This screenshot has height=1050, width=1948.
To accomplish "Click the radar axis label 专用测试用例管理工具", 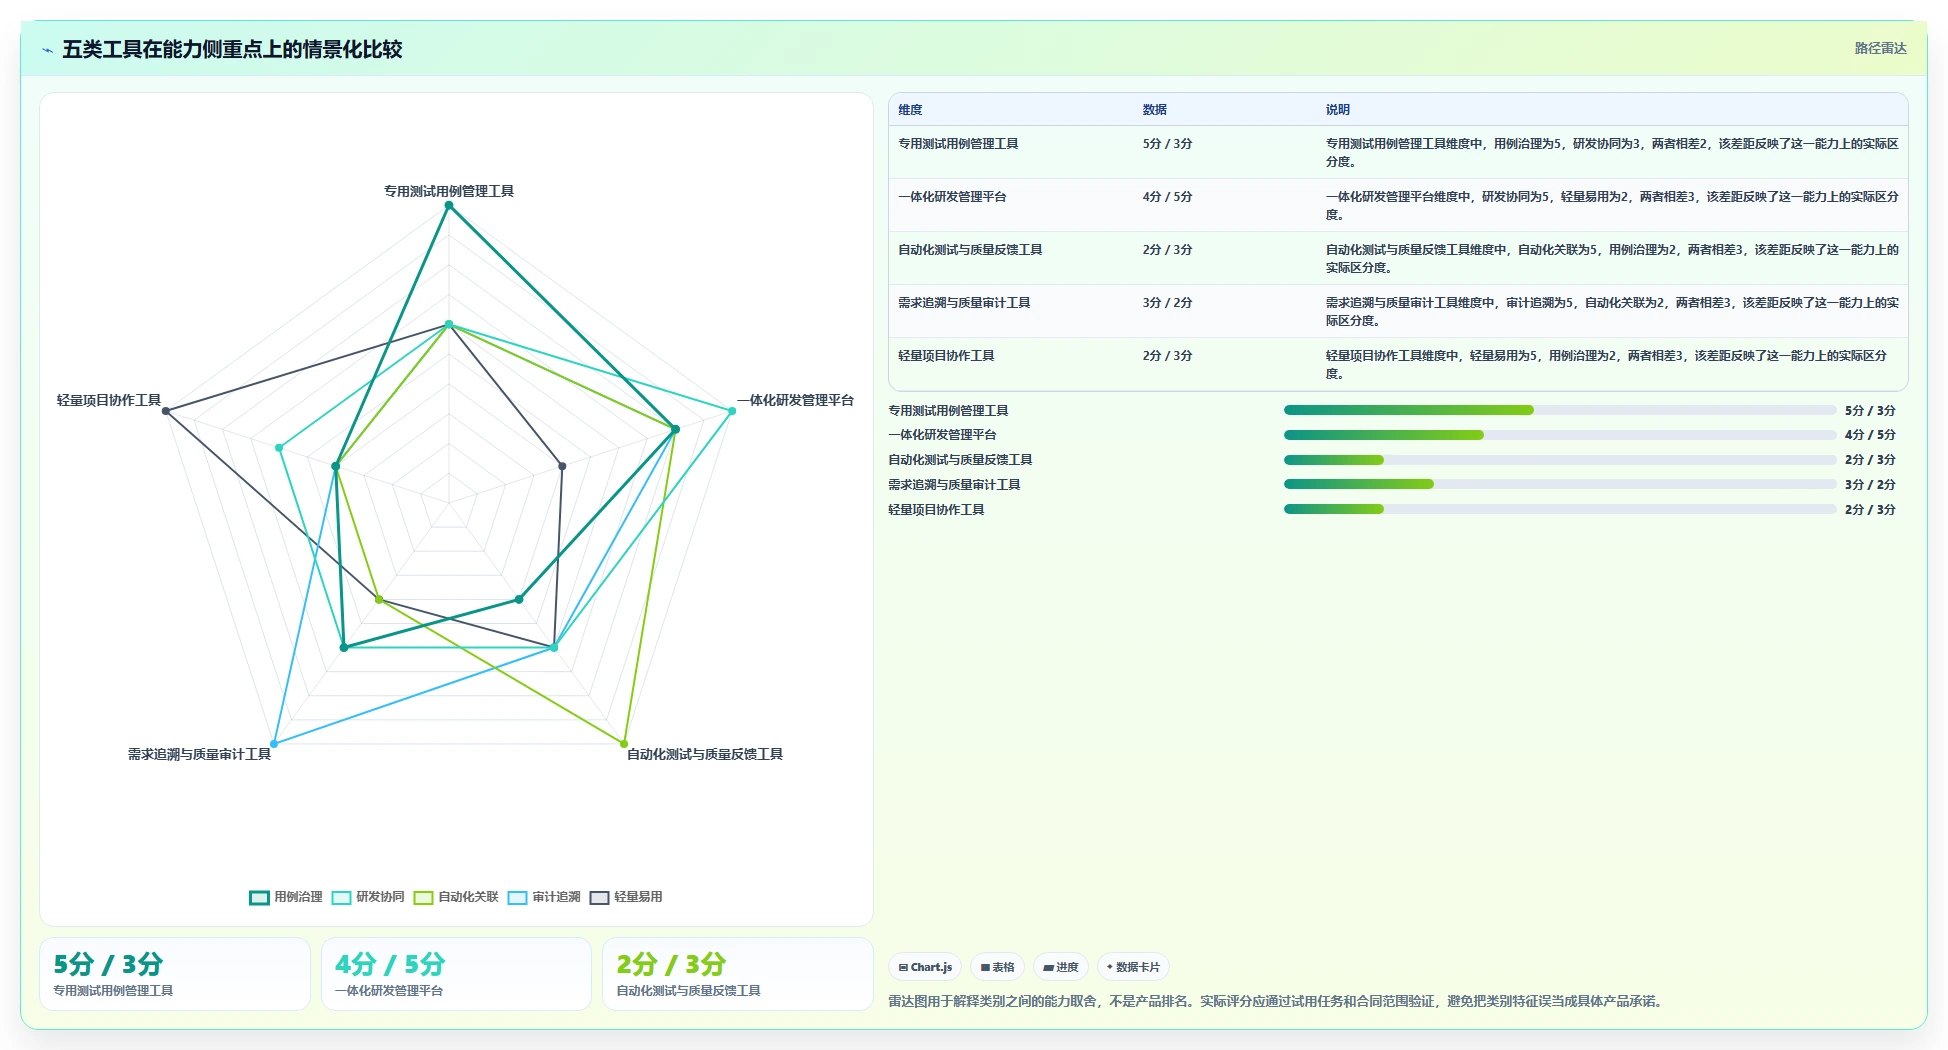I will tap(449, 191).
